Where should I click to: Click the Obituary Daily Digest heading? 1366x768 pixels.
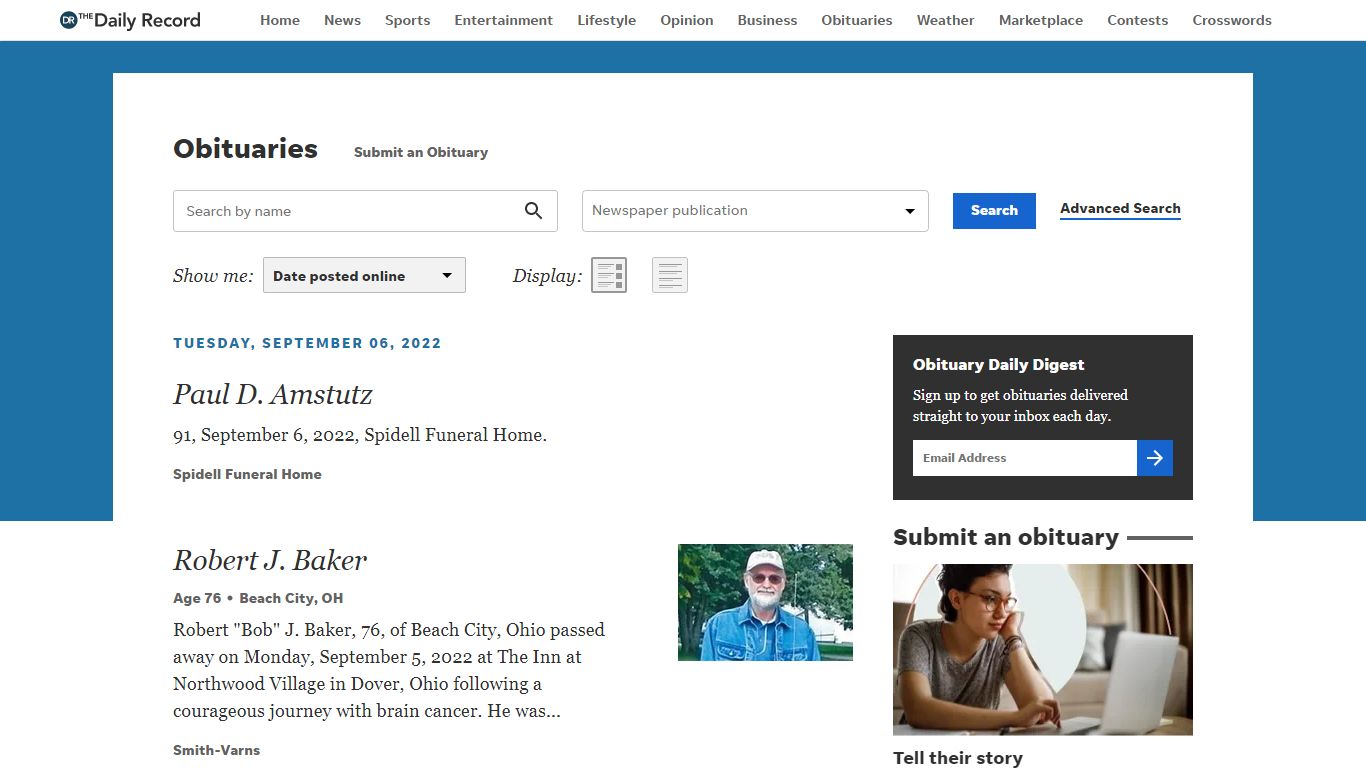(998, 365)
